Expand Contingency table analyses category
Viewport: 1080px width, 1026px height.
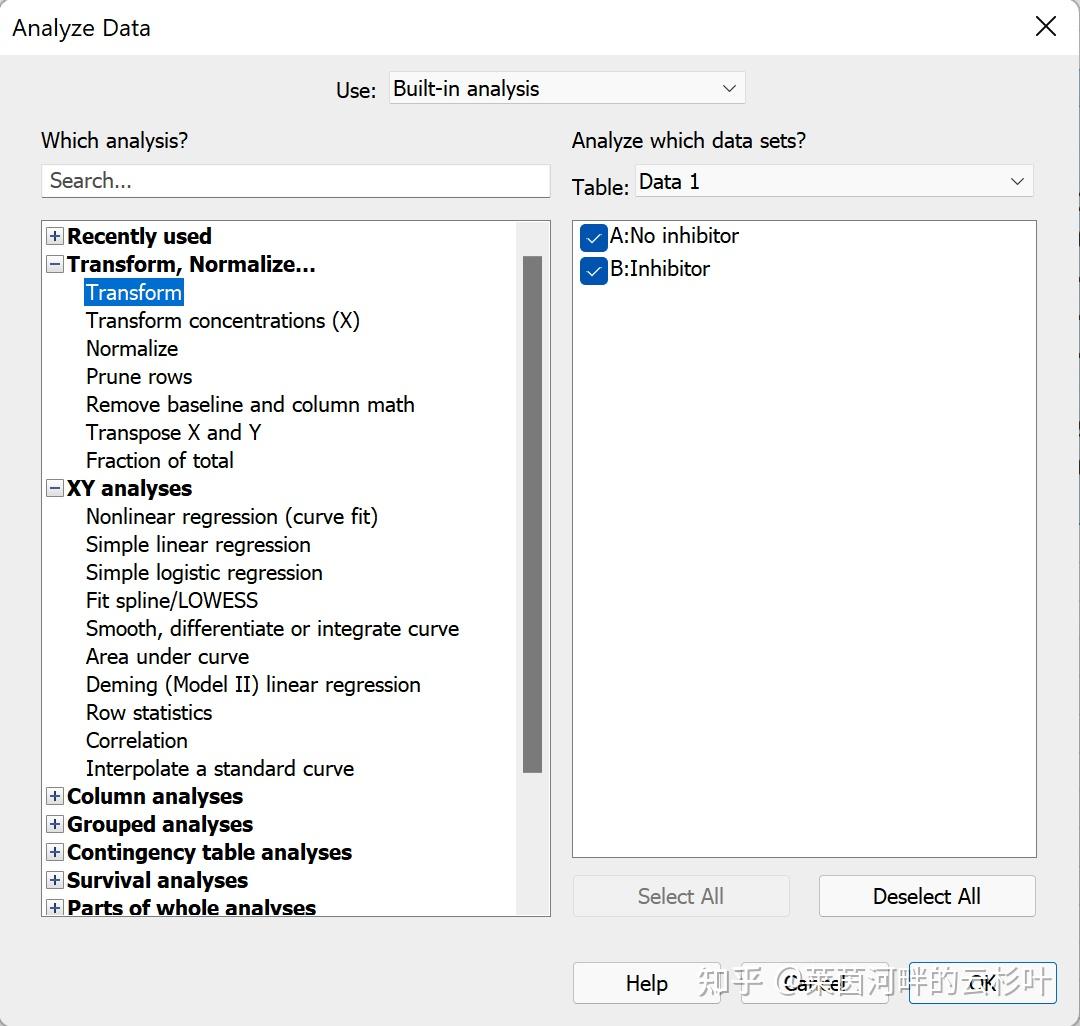point(55,853)
